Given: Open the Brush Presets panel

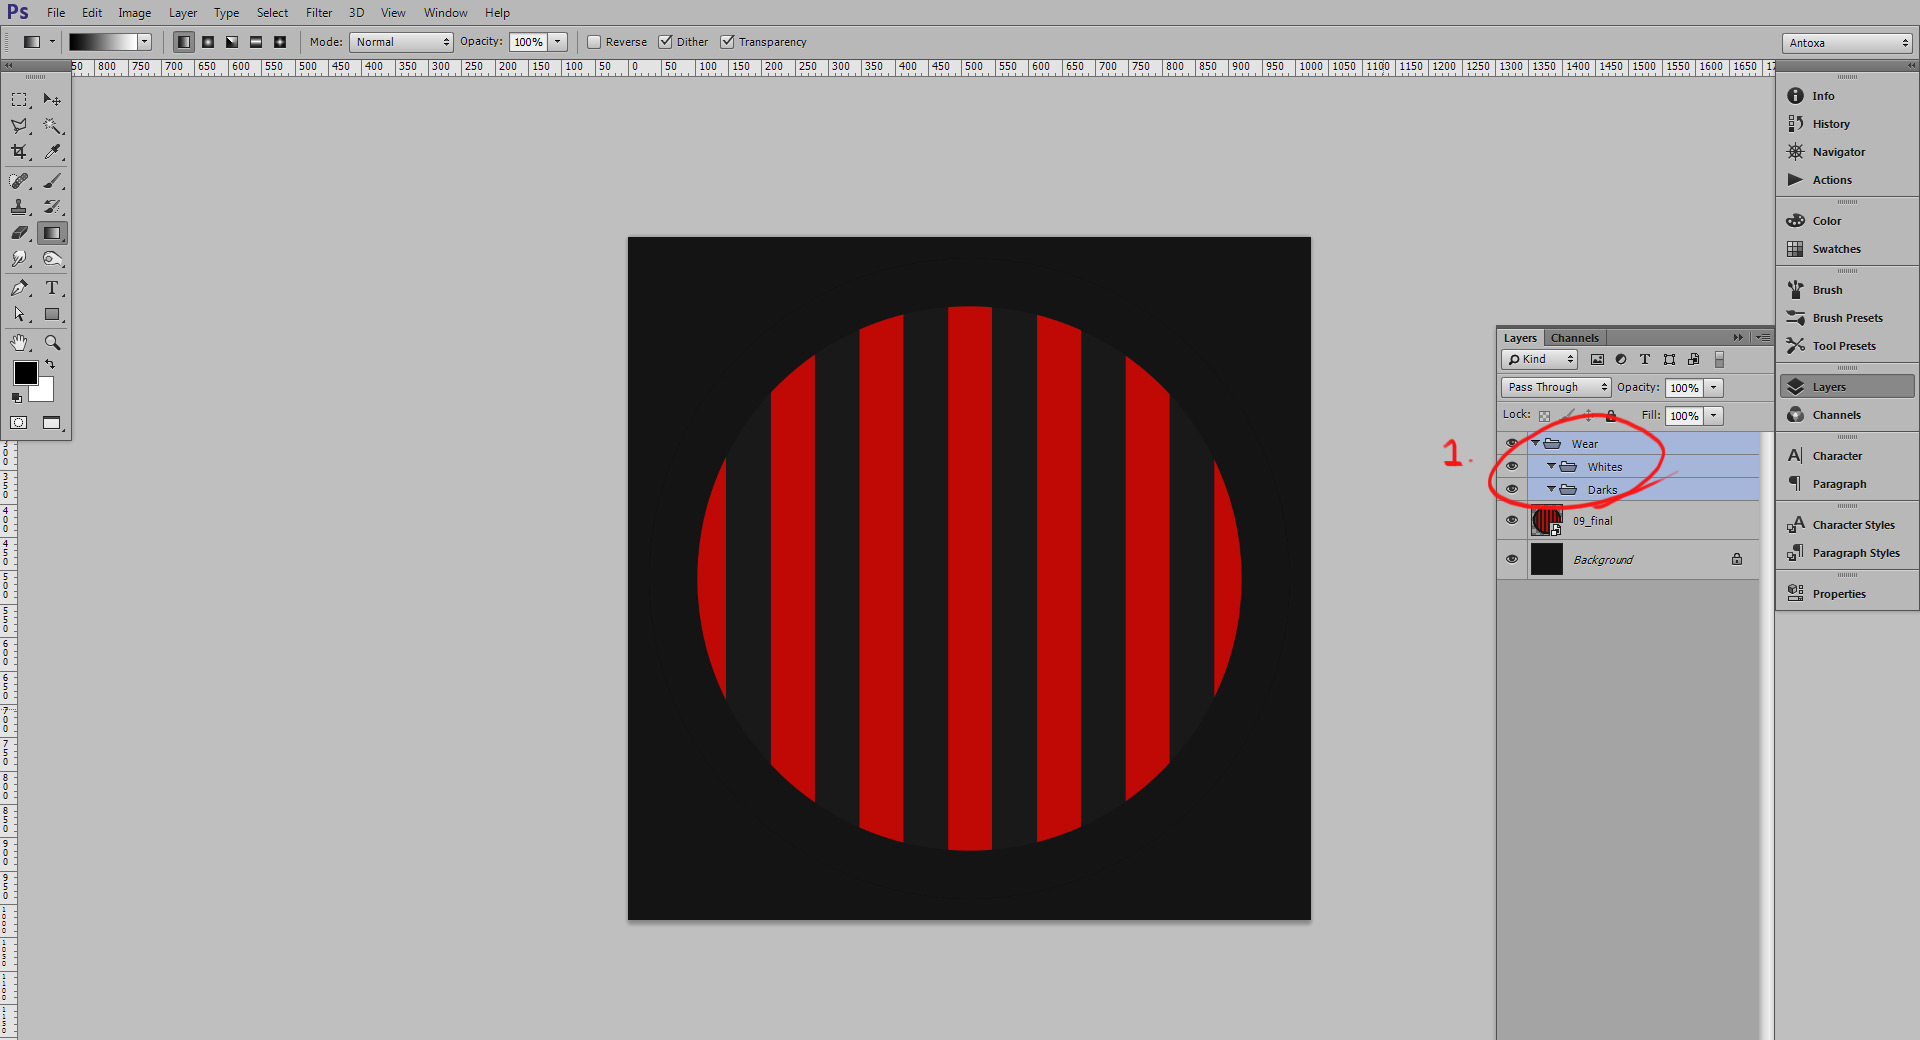Looking at the screenshot, I should click(x=1847, y=318).
